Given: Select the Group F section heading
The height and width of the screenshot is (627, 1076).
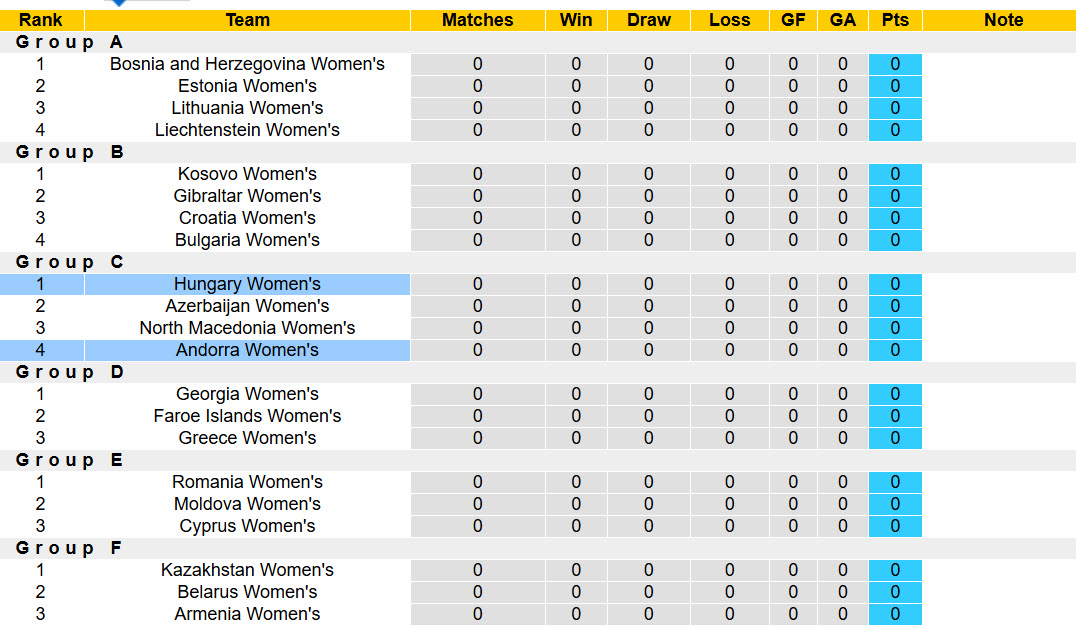Looking at the screenshot, I should coord(69,548).
